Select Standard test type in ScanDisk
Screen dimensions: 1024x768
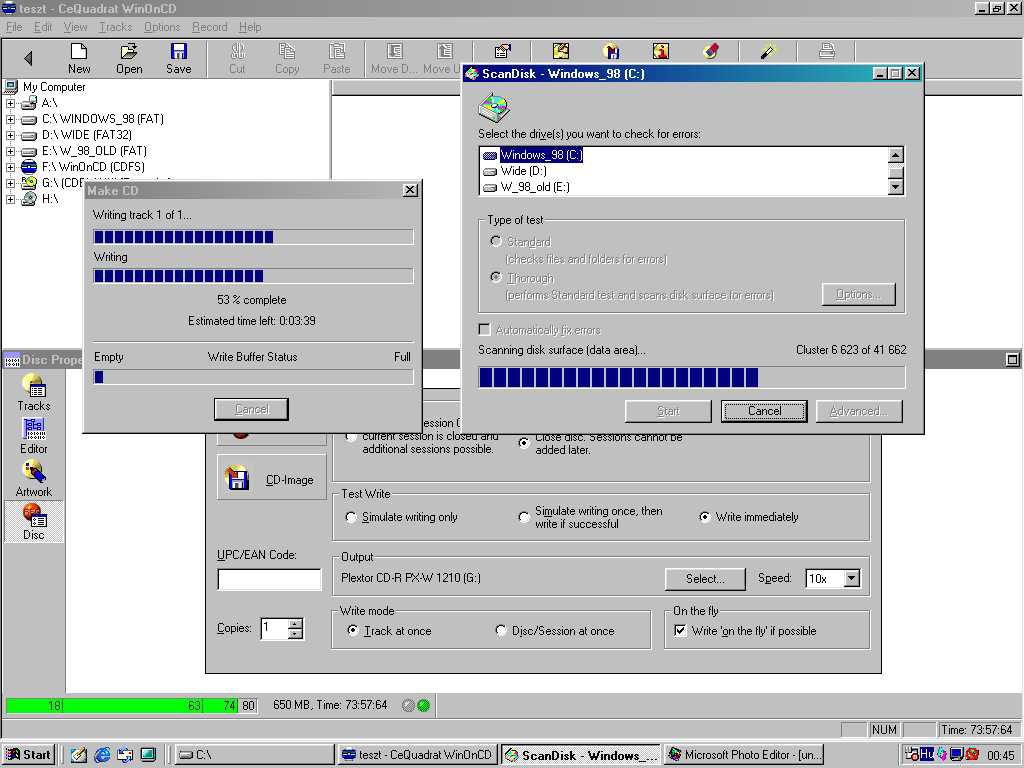496,242
